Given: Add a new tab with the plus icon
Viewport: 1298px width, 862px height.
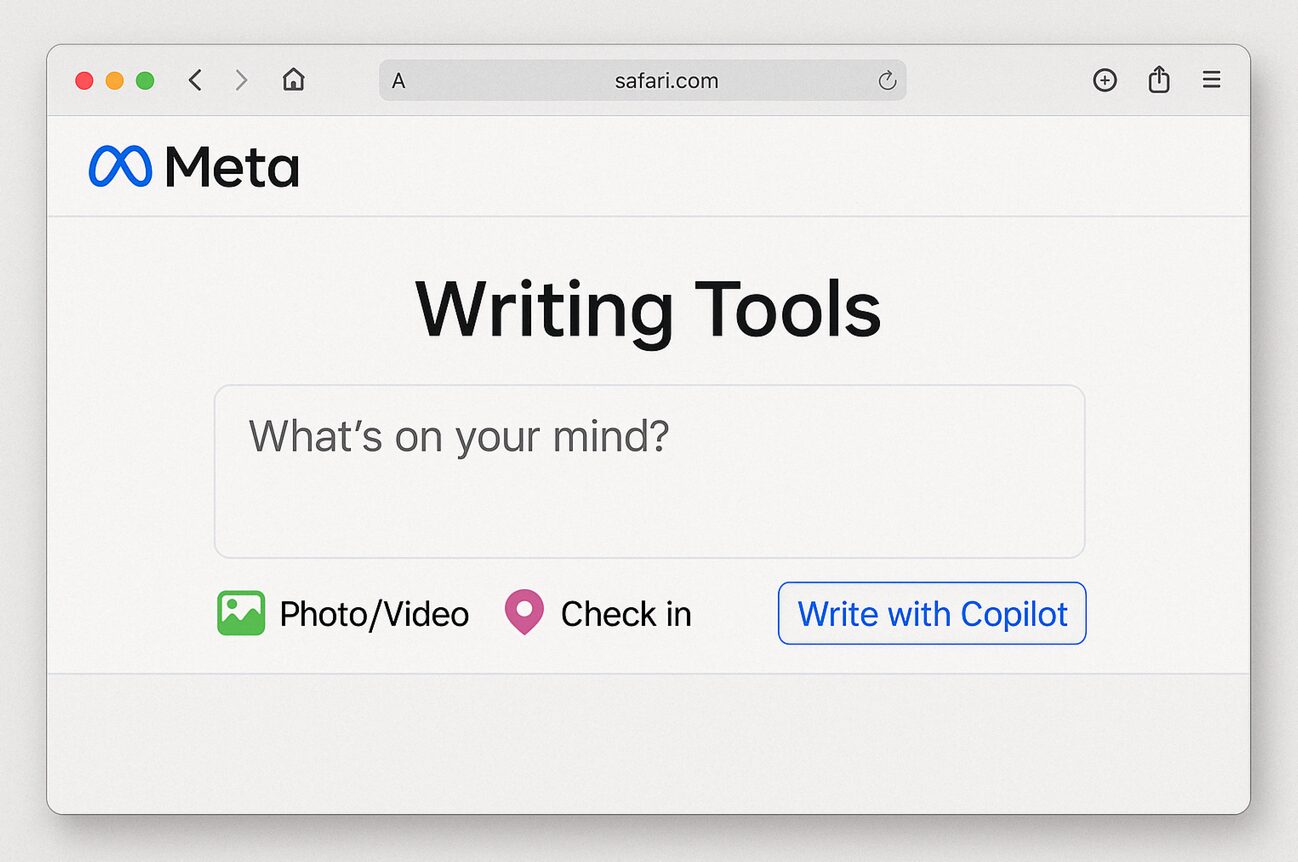Looking at the screenshot, I should 1104,80.
